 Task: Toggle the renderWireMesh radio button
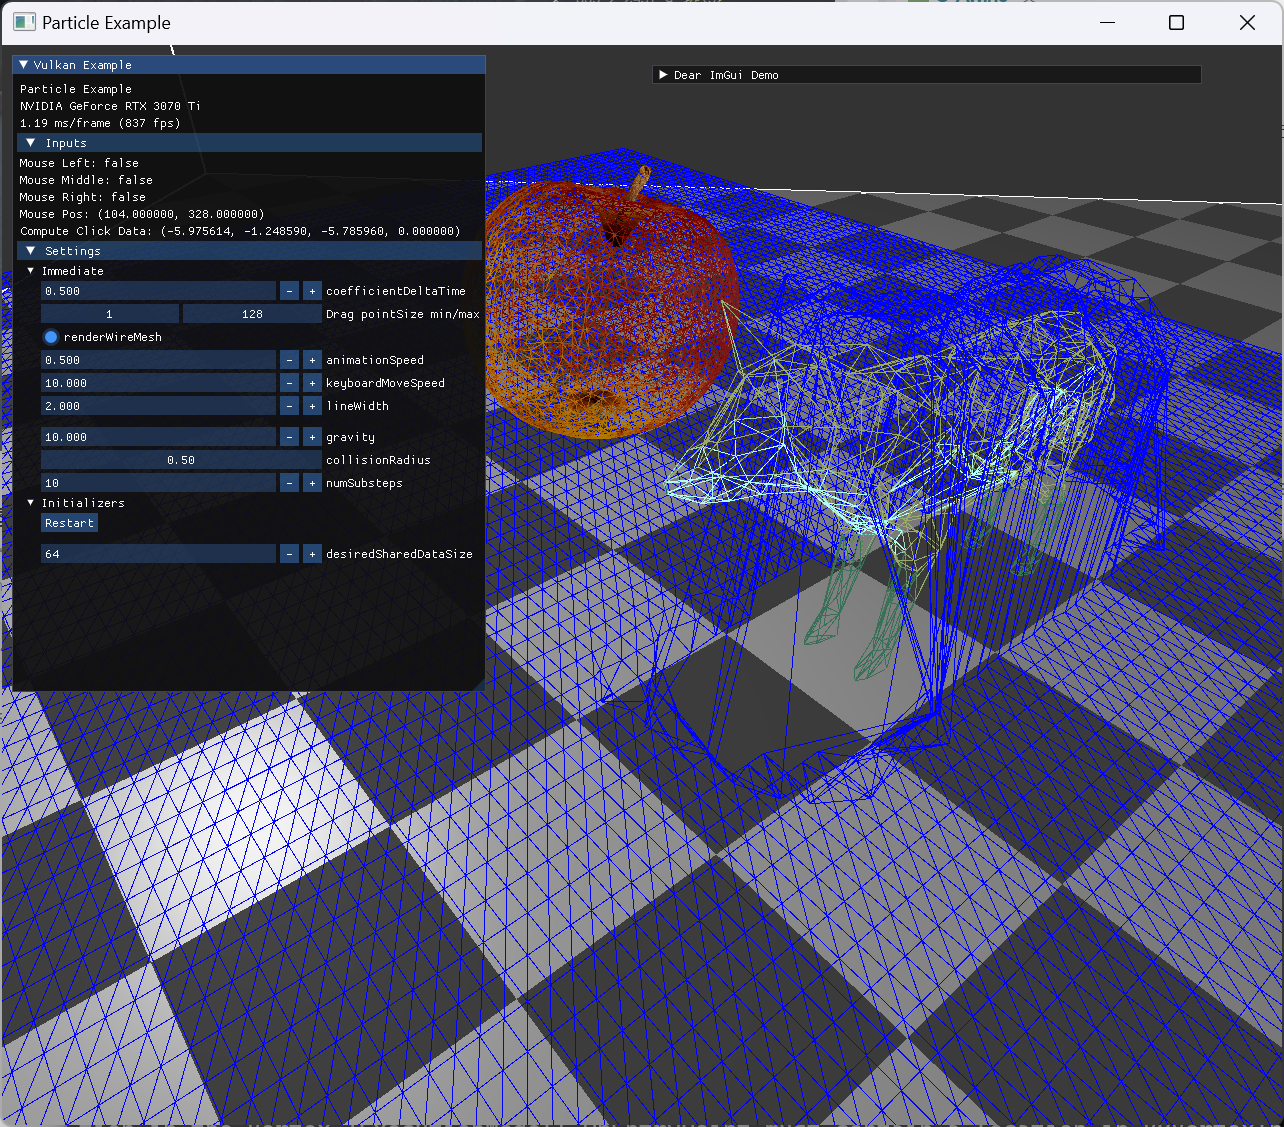coord(51,337)
